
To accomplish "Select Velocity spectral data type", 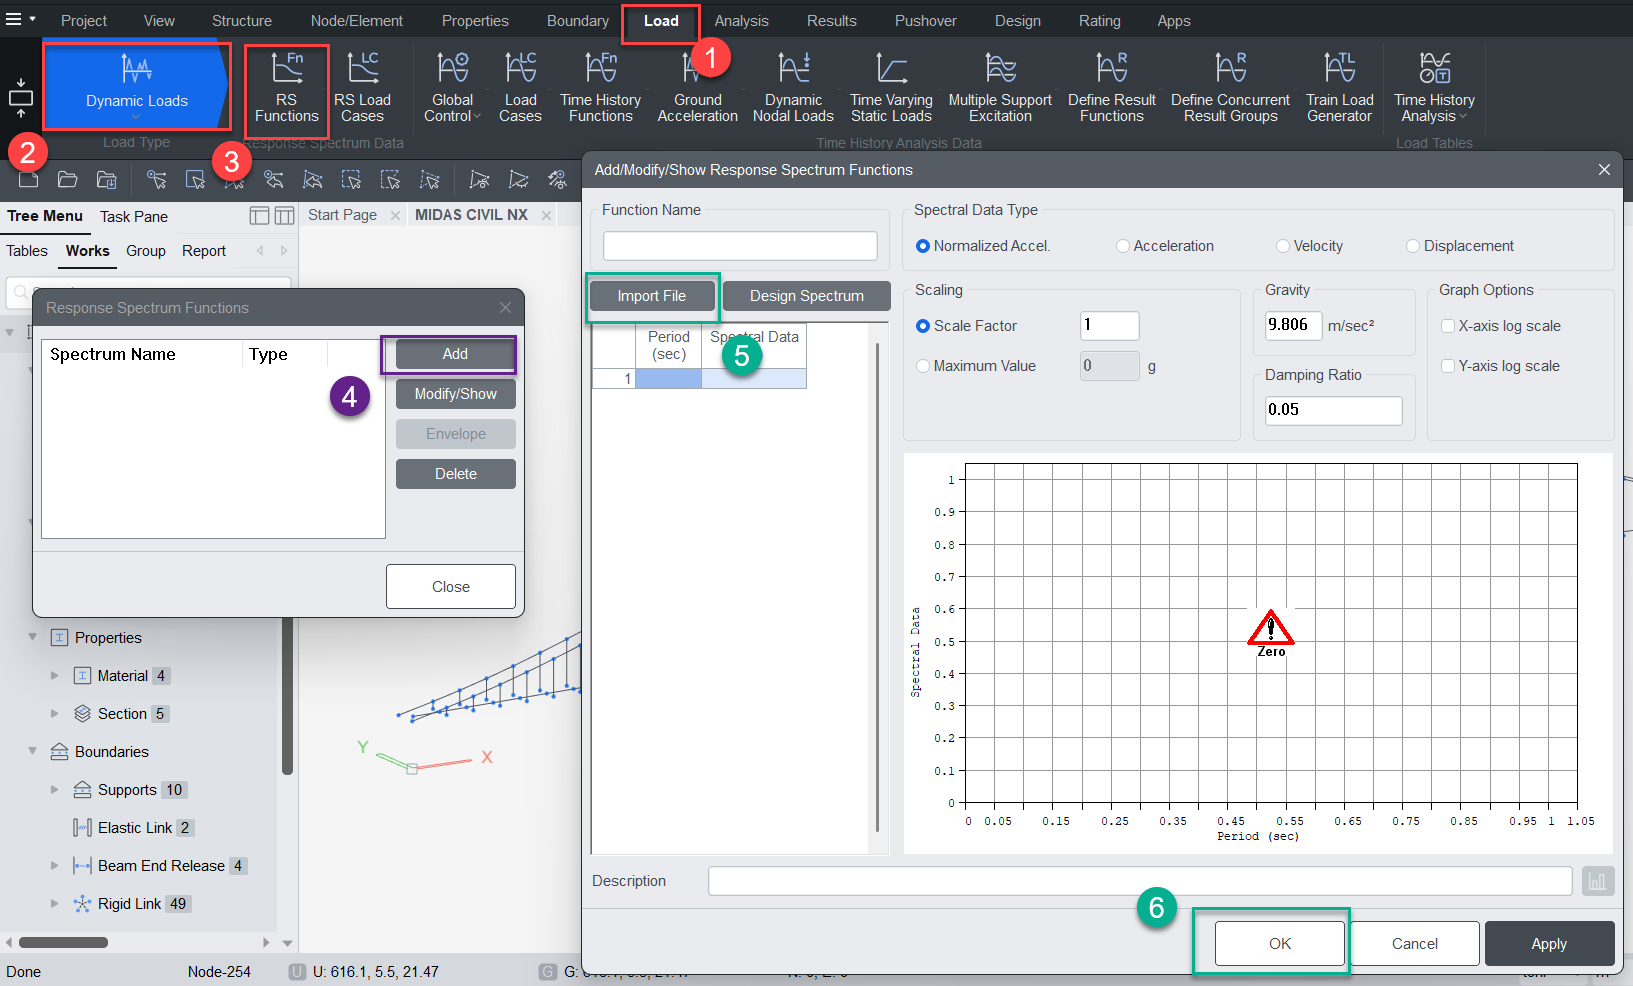I will [x=1283, y=246].
